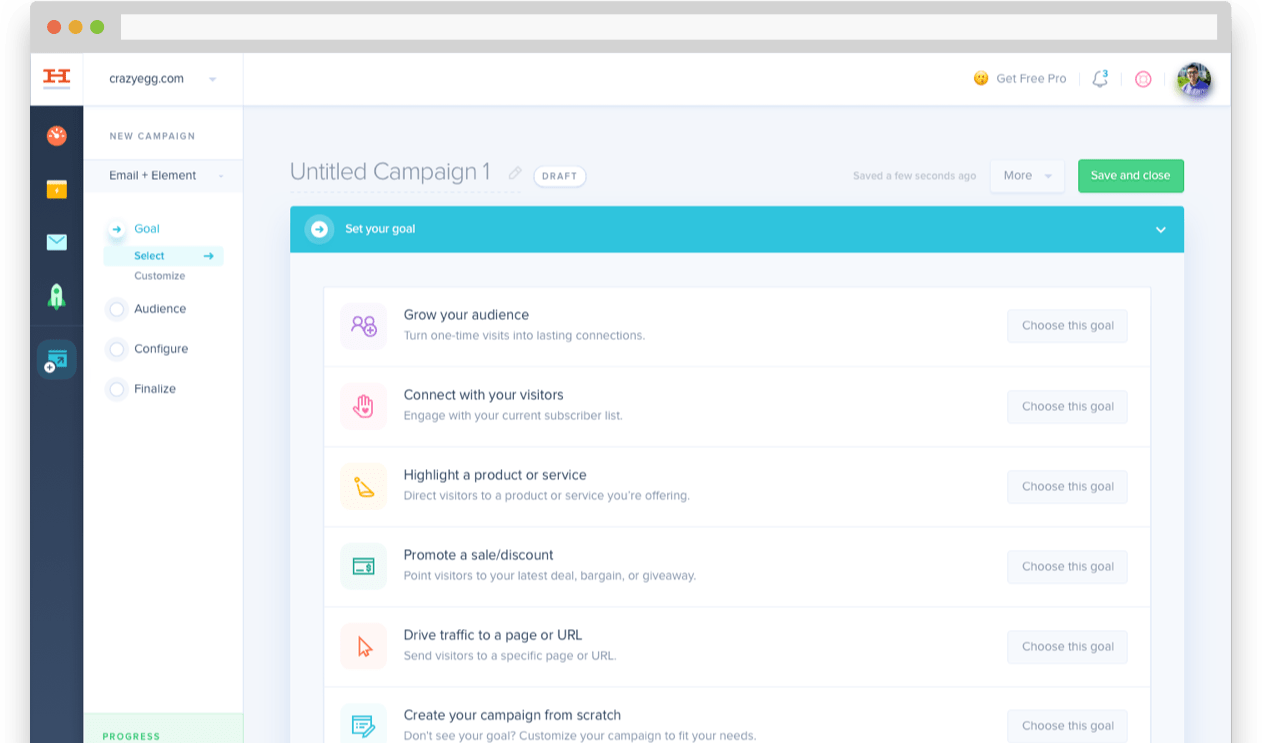The height and width of the screenshot is (743, 1262).
Task: Open the More dropdown menu
Action: pos(1027,176)
